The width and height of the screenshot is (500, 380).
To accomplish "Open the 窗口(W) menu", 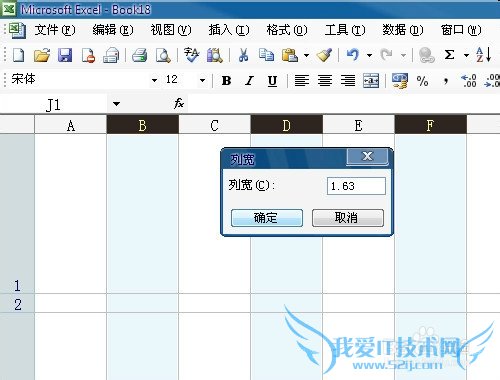I will point(461,30).
